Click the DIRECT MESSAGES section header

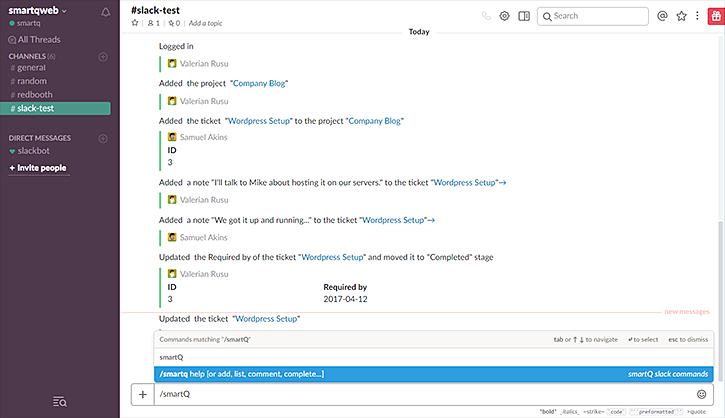(x=40, y=138)
